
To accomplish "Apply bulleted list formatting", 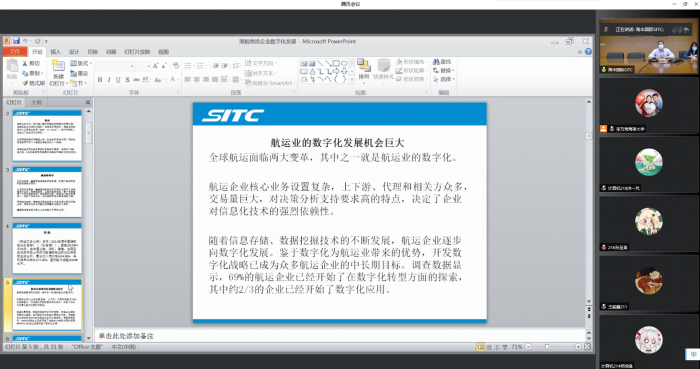I will pyautogui.click(x=189, y=66).
